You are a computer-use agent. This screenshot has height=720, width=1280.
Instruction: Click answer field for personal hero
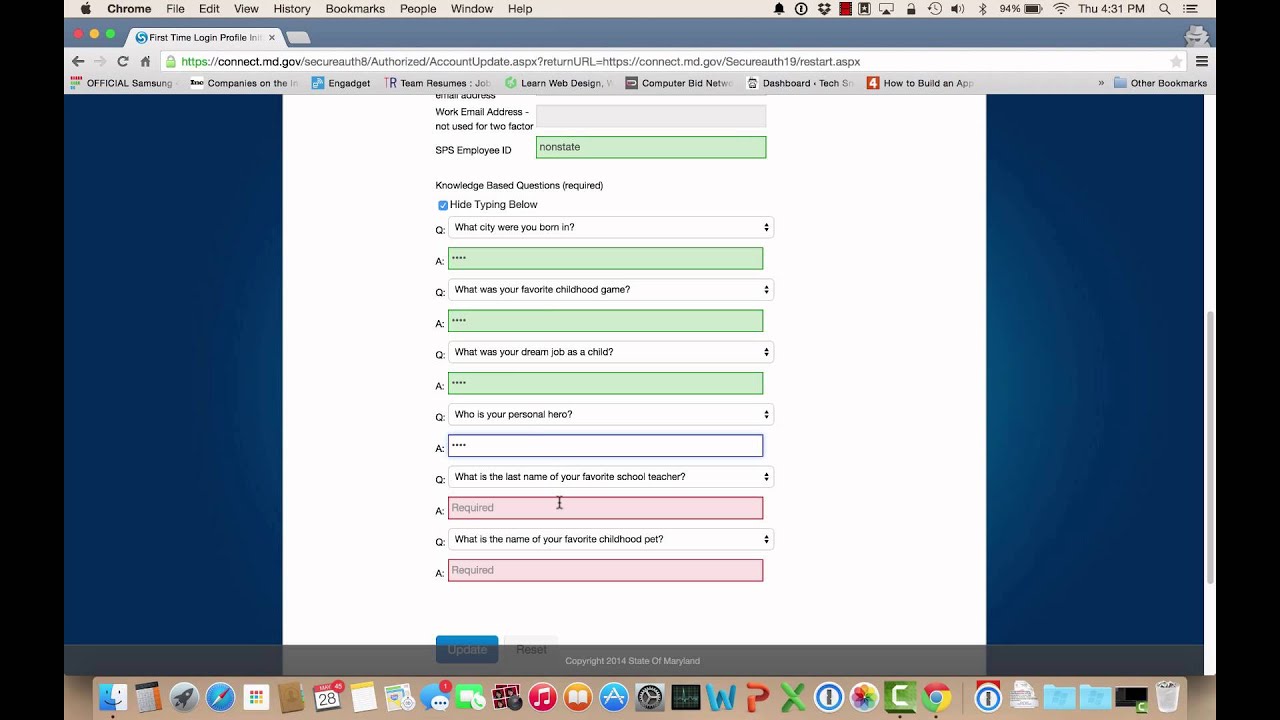[605, 446]
